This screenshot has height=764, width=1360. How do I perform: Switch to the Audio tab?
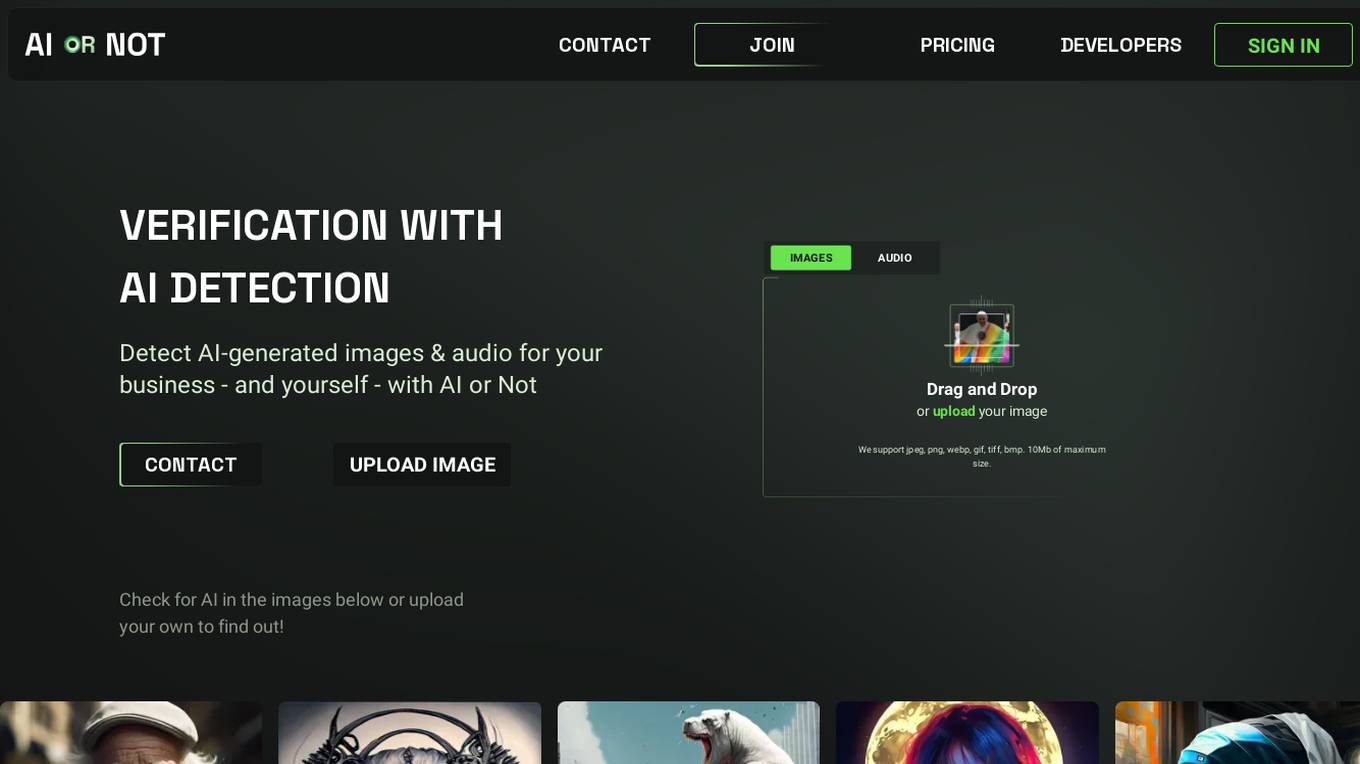click(895, 258)
